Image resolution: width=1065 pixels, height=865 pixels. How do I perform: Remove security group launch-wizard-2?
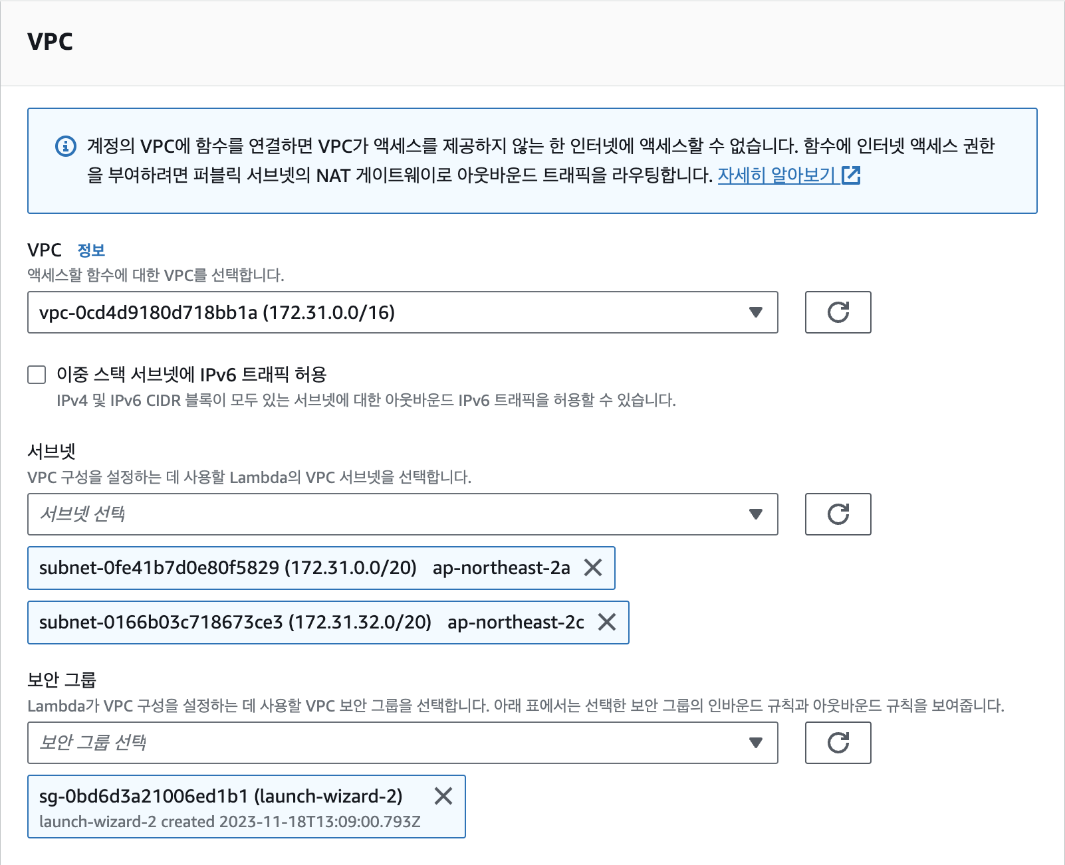[x=444, y=796]
